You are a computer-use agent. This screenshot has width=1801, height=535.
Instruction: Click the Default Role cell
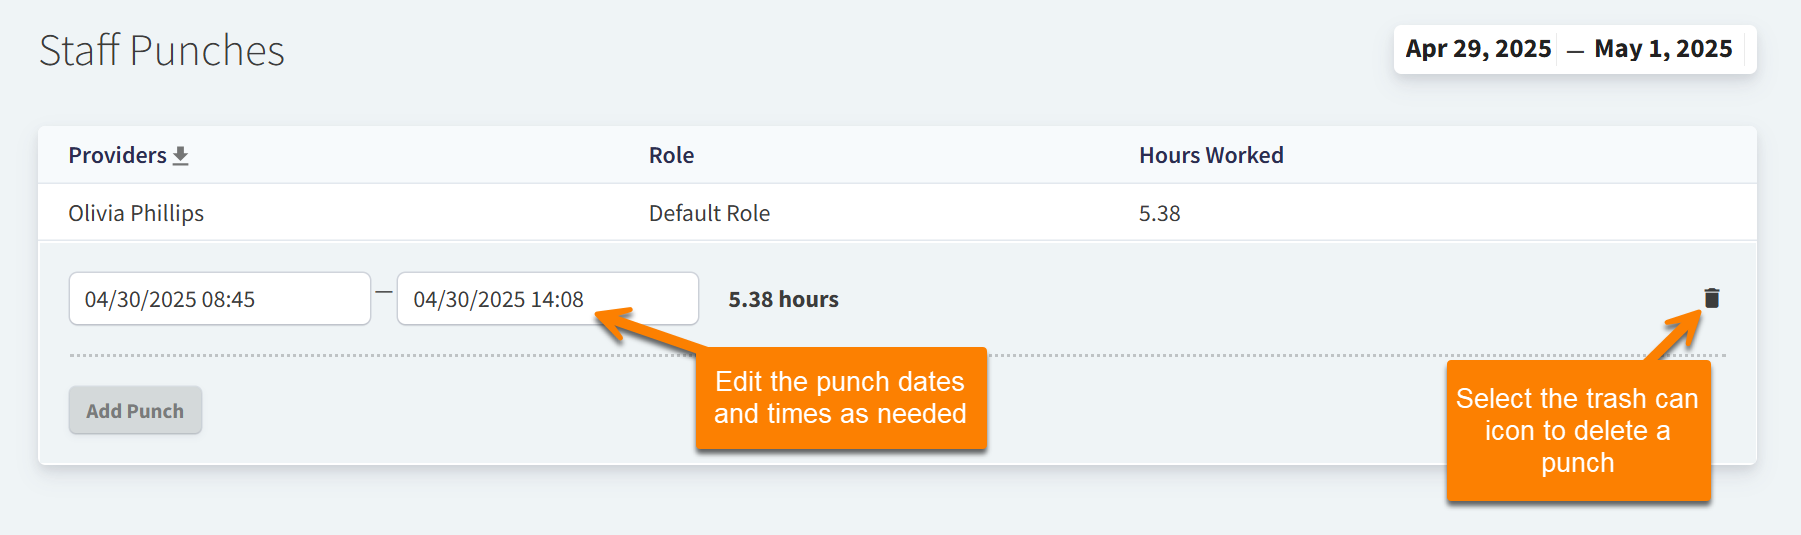click(709, 213)
